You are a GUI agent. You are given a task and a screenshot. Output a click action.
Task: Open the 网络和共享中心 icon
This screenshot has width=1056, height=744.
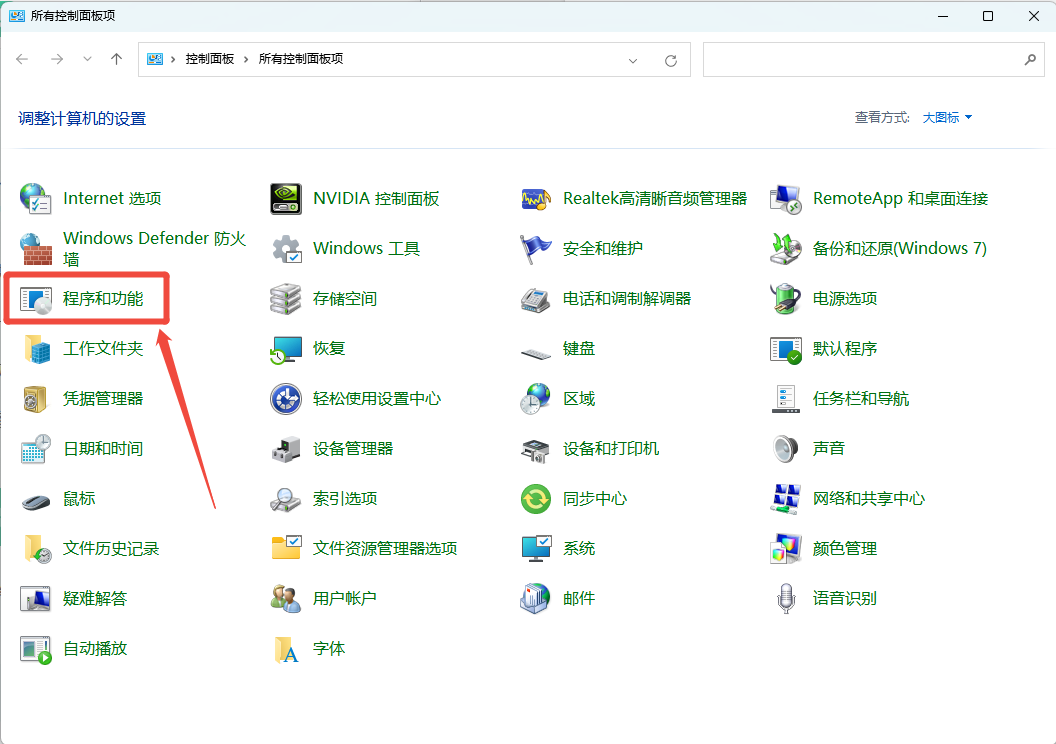785,499
